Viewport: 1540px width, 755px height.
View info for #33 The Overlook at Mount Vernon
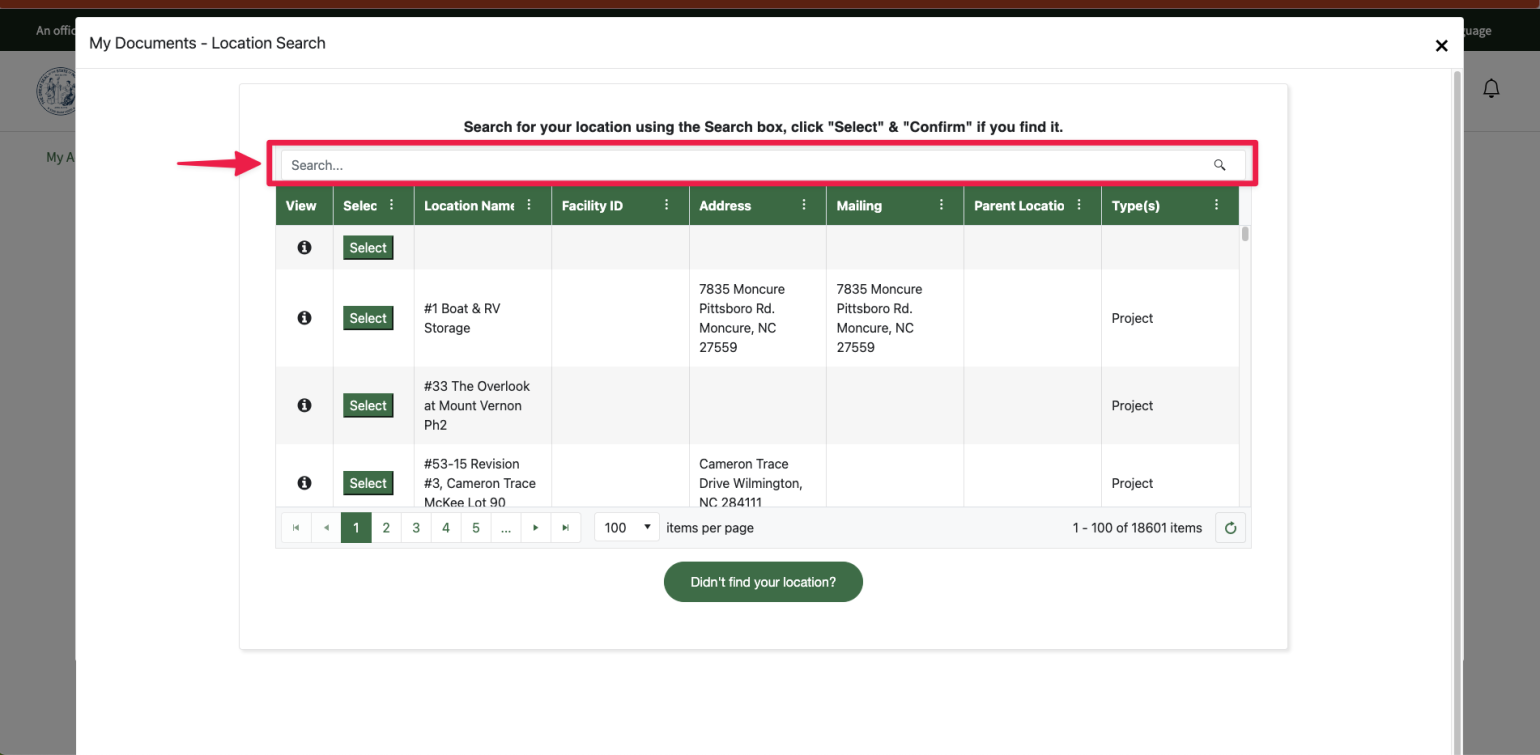tap(304, 405)
